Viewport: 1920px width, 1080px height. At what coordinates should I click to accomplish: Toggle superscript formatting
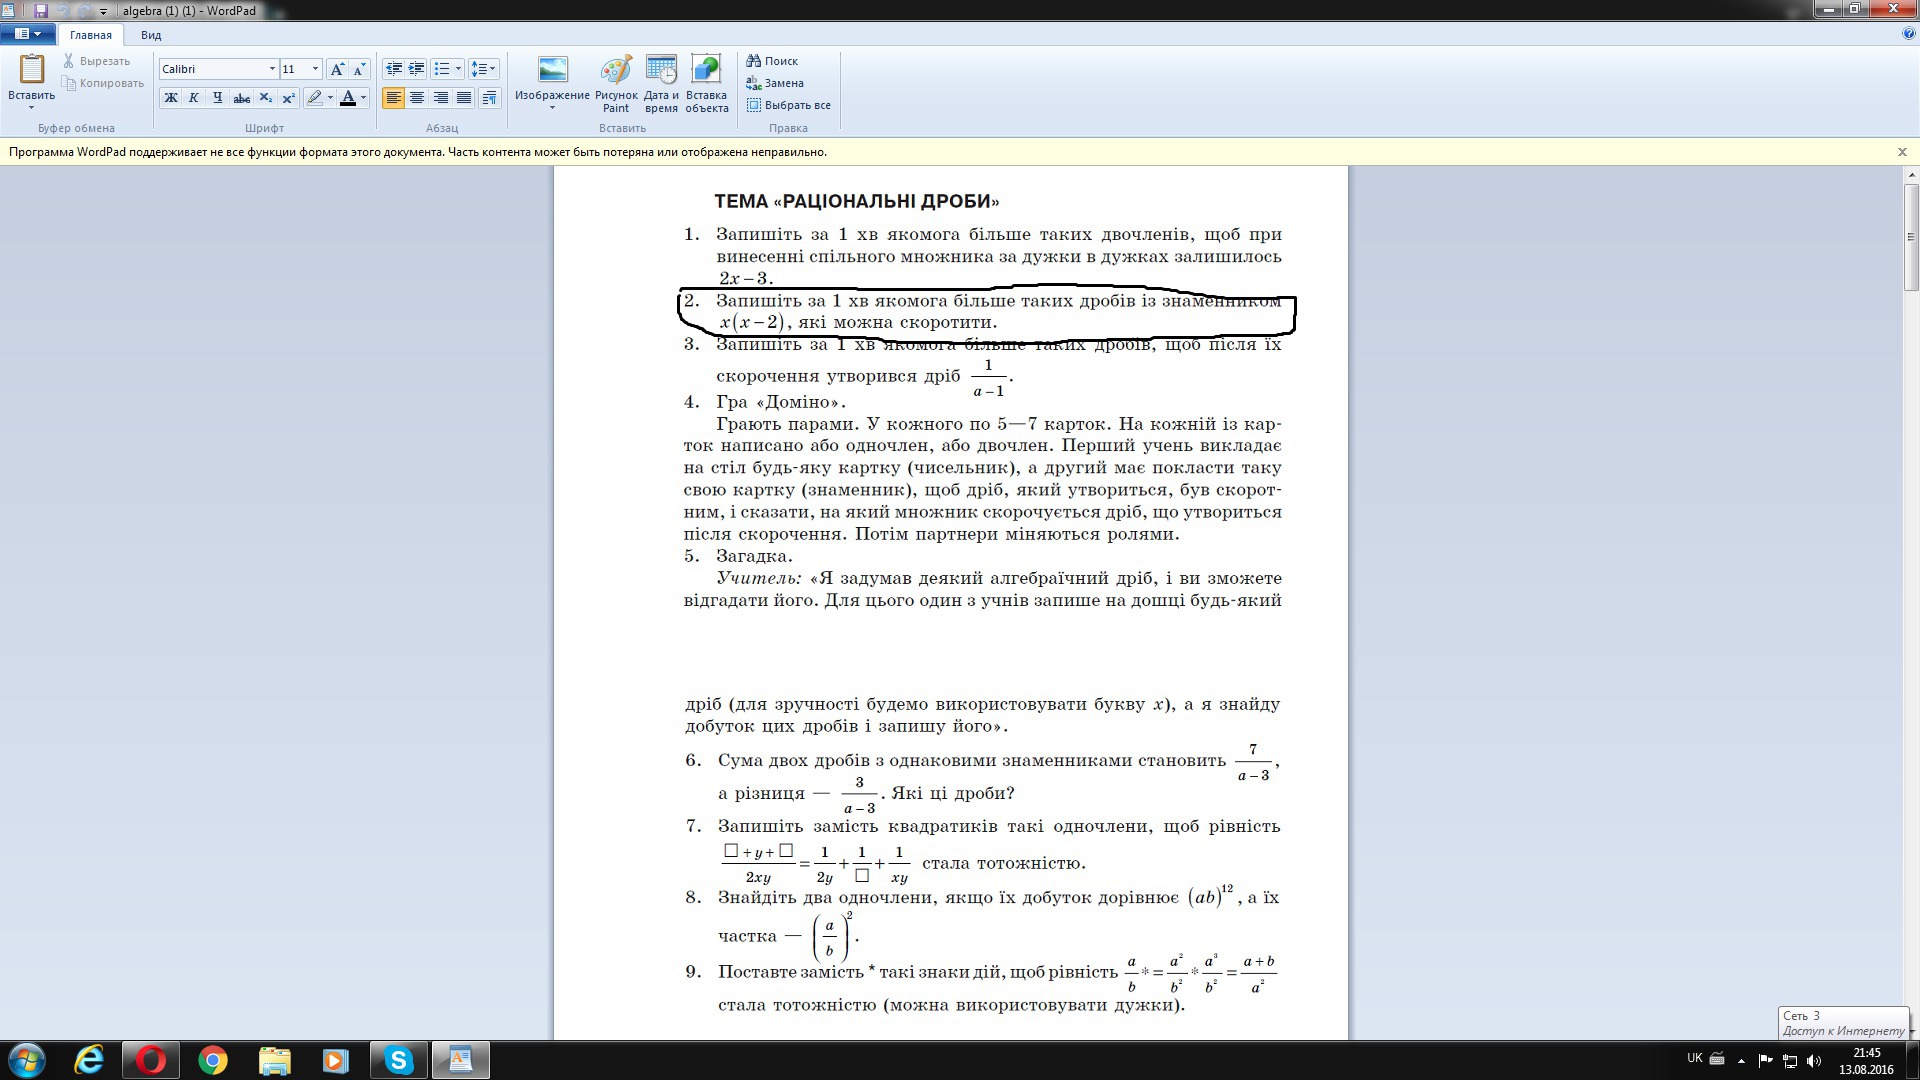[288, 97]
